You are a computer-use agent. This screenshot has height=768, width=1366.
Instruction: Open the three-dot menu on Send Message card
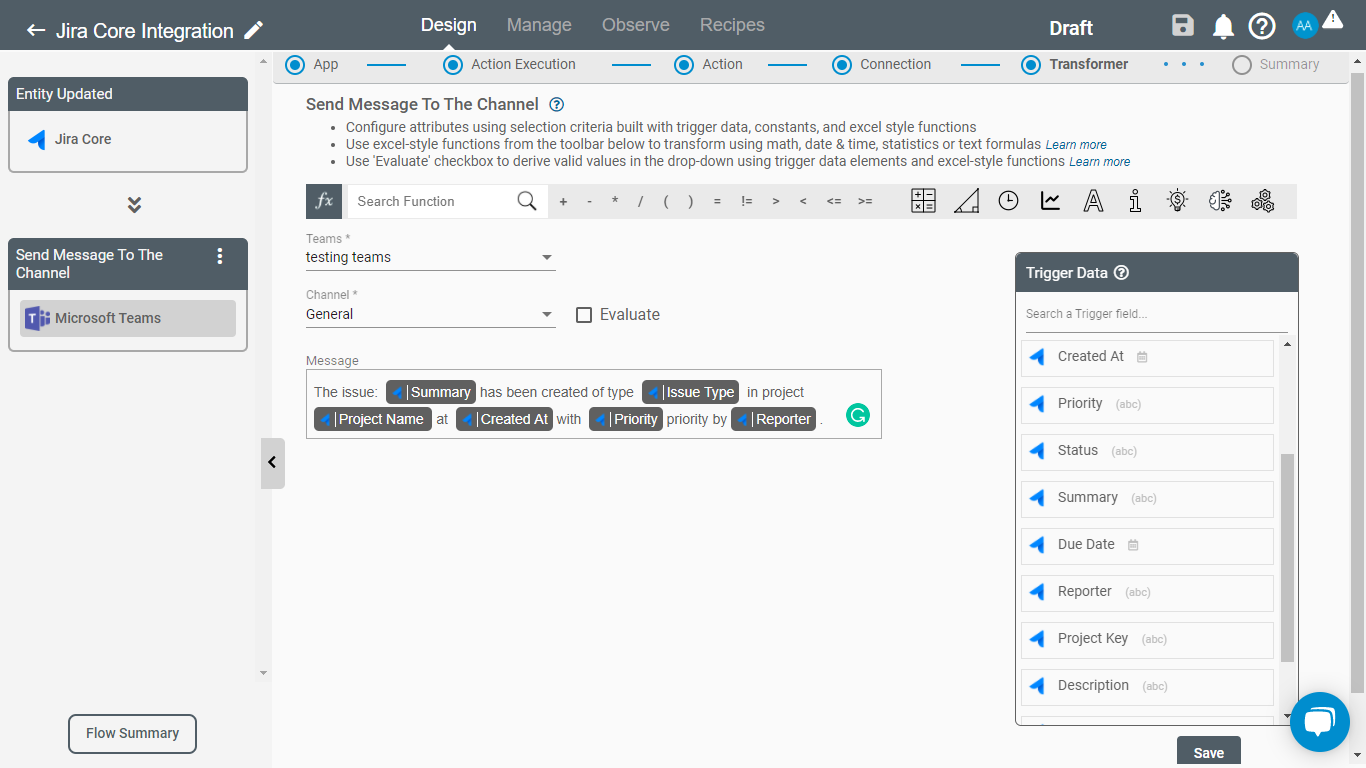coord(220,256)
